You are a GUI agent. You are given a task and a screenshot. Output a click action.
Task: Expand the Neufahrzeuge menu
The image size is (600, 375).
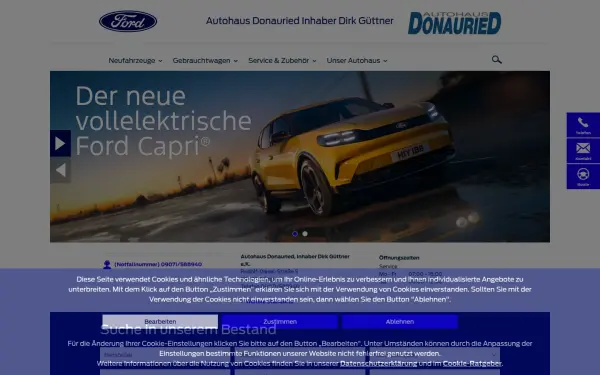coord(135,60)
